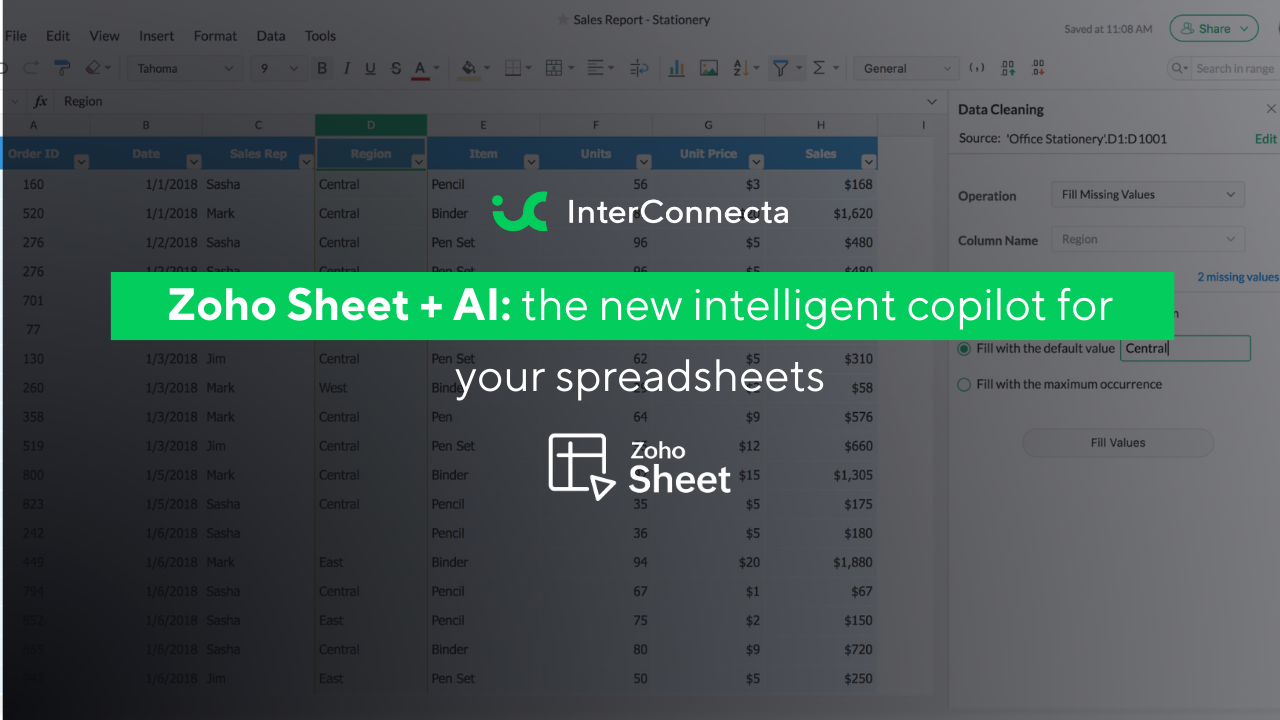Open the Item column filter dropdown
The height and width of the screenshot is (720, 1280).
pos(531,162)
